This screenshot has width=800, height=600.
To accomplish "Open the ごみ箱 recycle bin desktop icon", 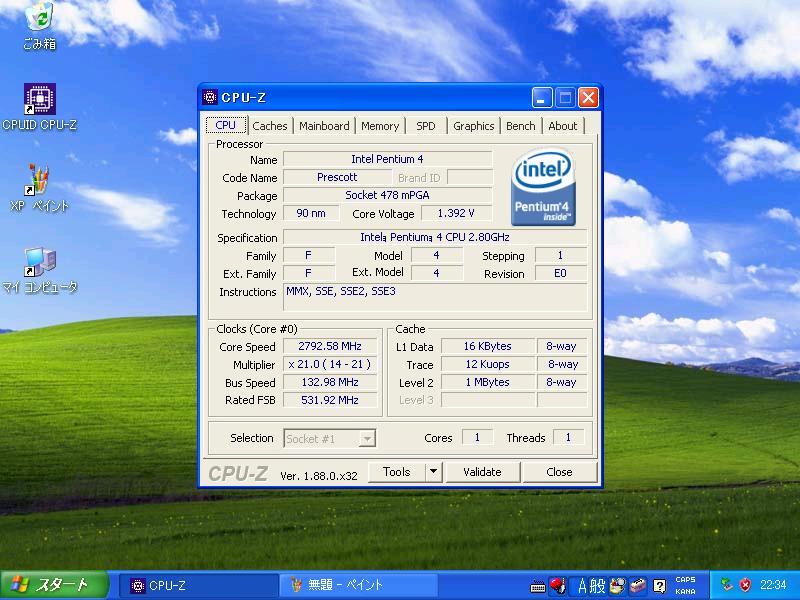I will coord(39,18).
